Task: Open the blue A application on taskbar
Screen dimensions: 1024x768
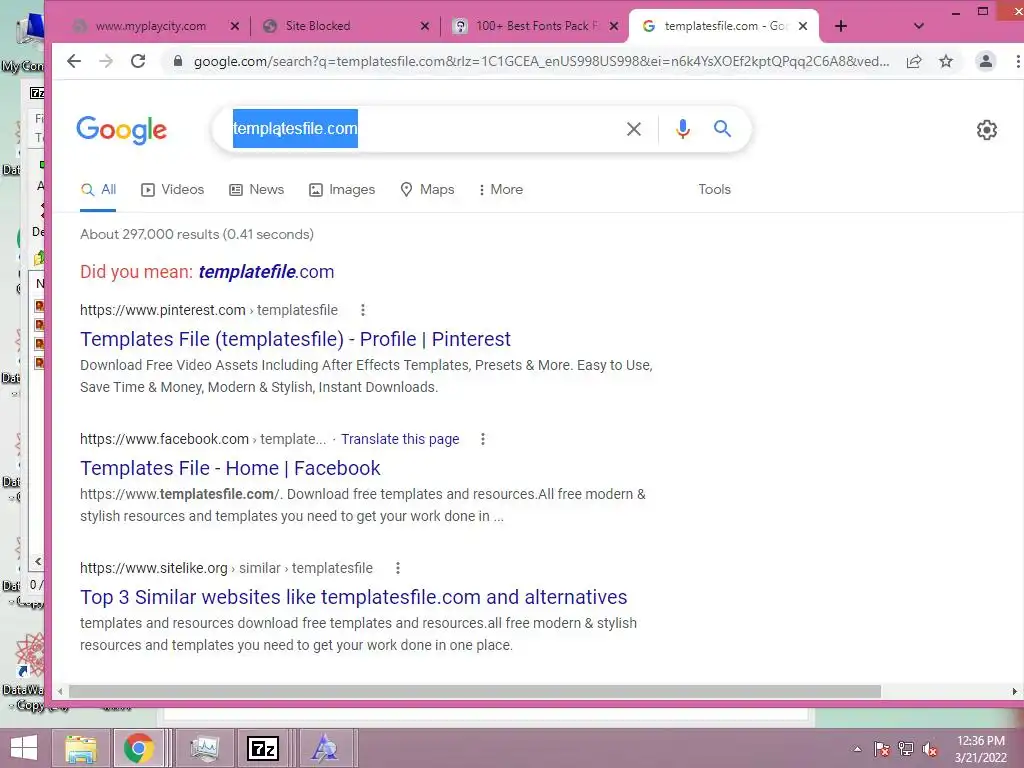Action: [324, 748]
